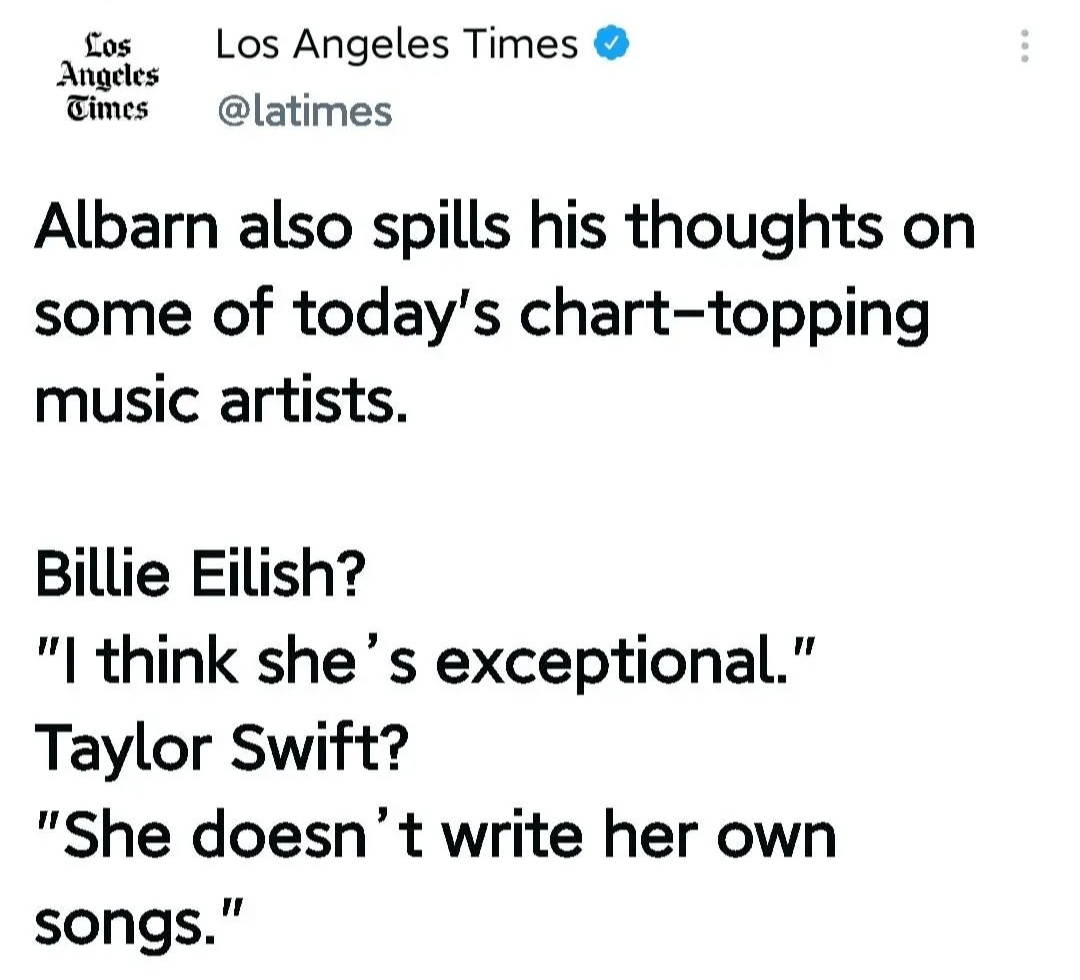Viewport: 1080px width, 980px height.
Task: Click the Los Angeles Times display name
Action: [x=396, y=45]
